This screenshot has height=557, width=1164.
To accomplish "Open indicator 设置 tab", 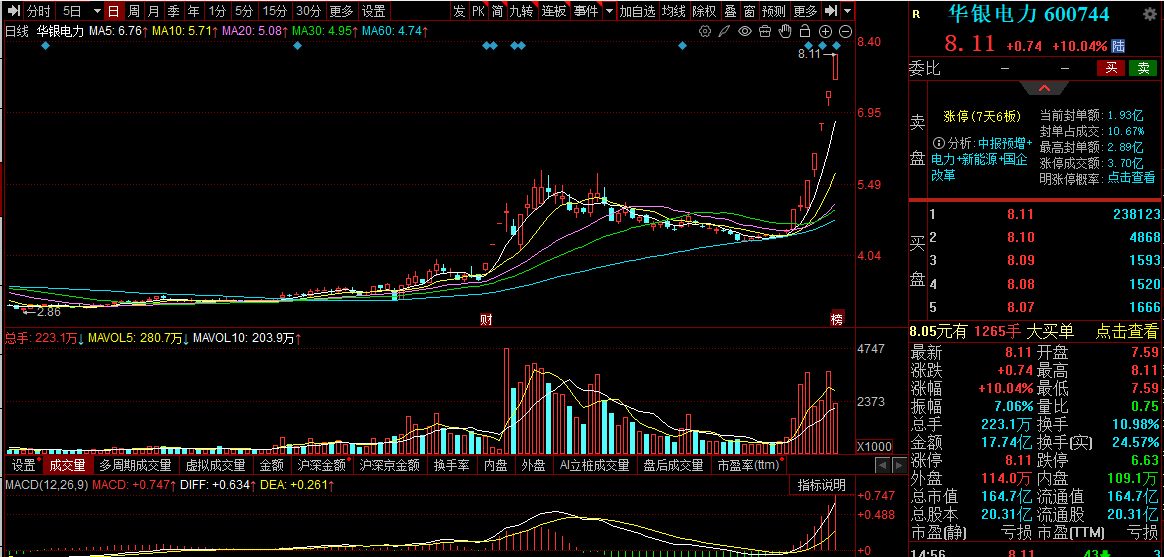I will point(23,466).
